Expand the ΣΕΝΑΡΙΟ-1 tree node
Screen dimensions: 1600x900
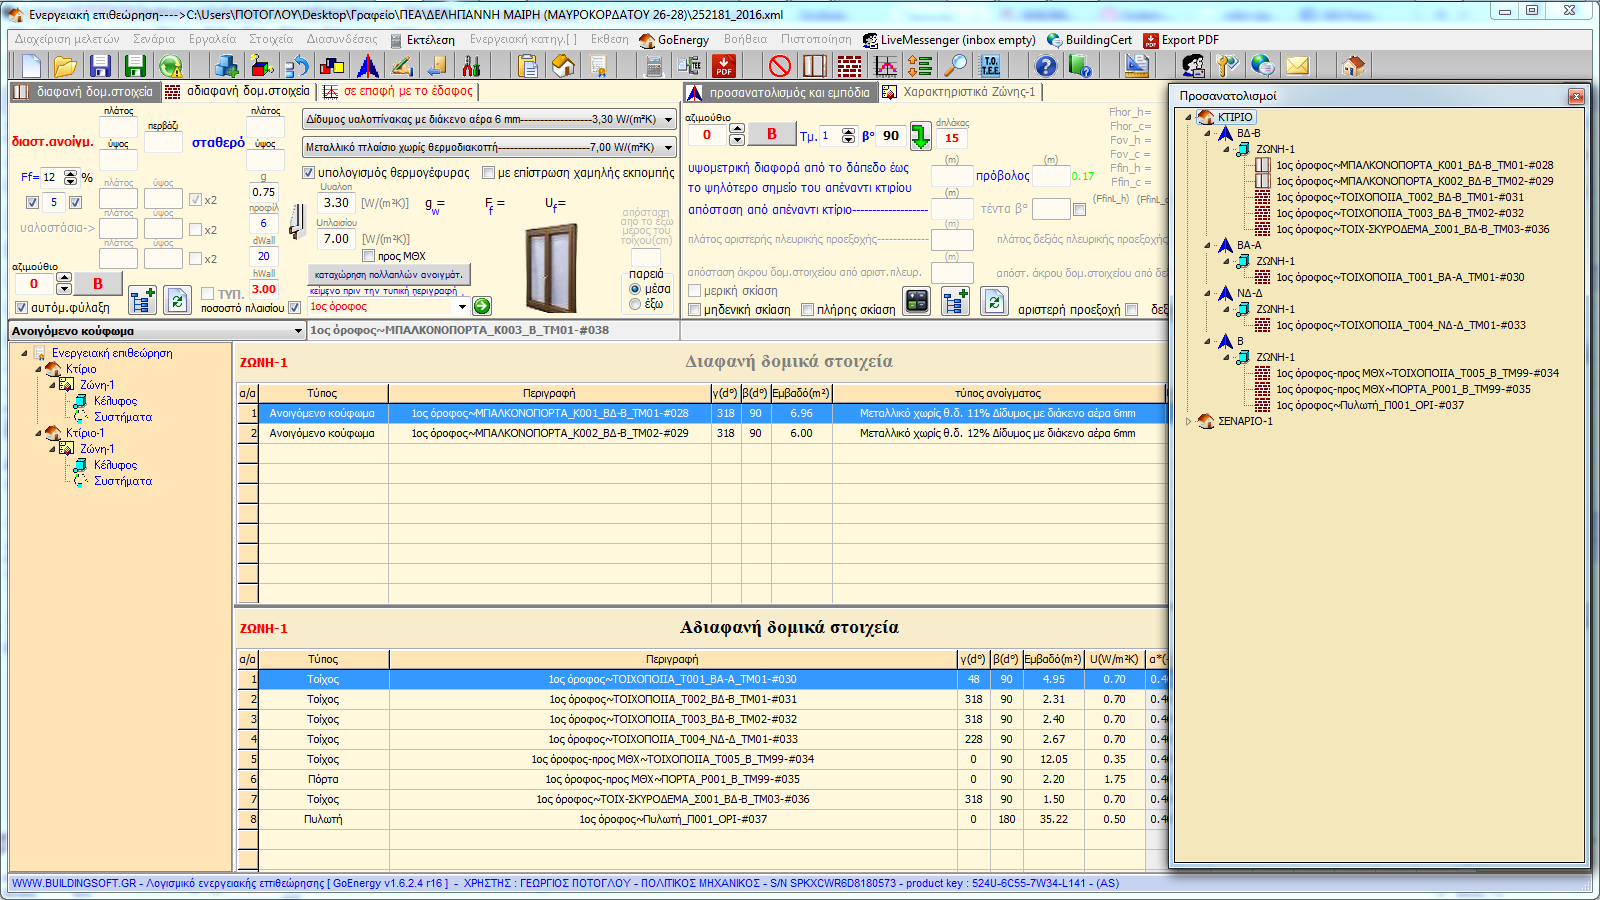(1188, 421)
